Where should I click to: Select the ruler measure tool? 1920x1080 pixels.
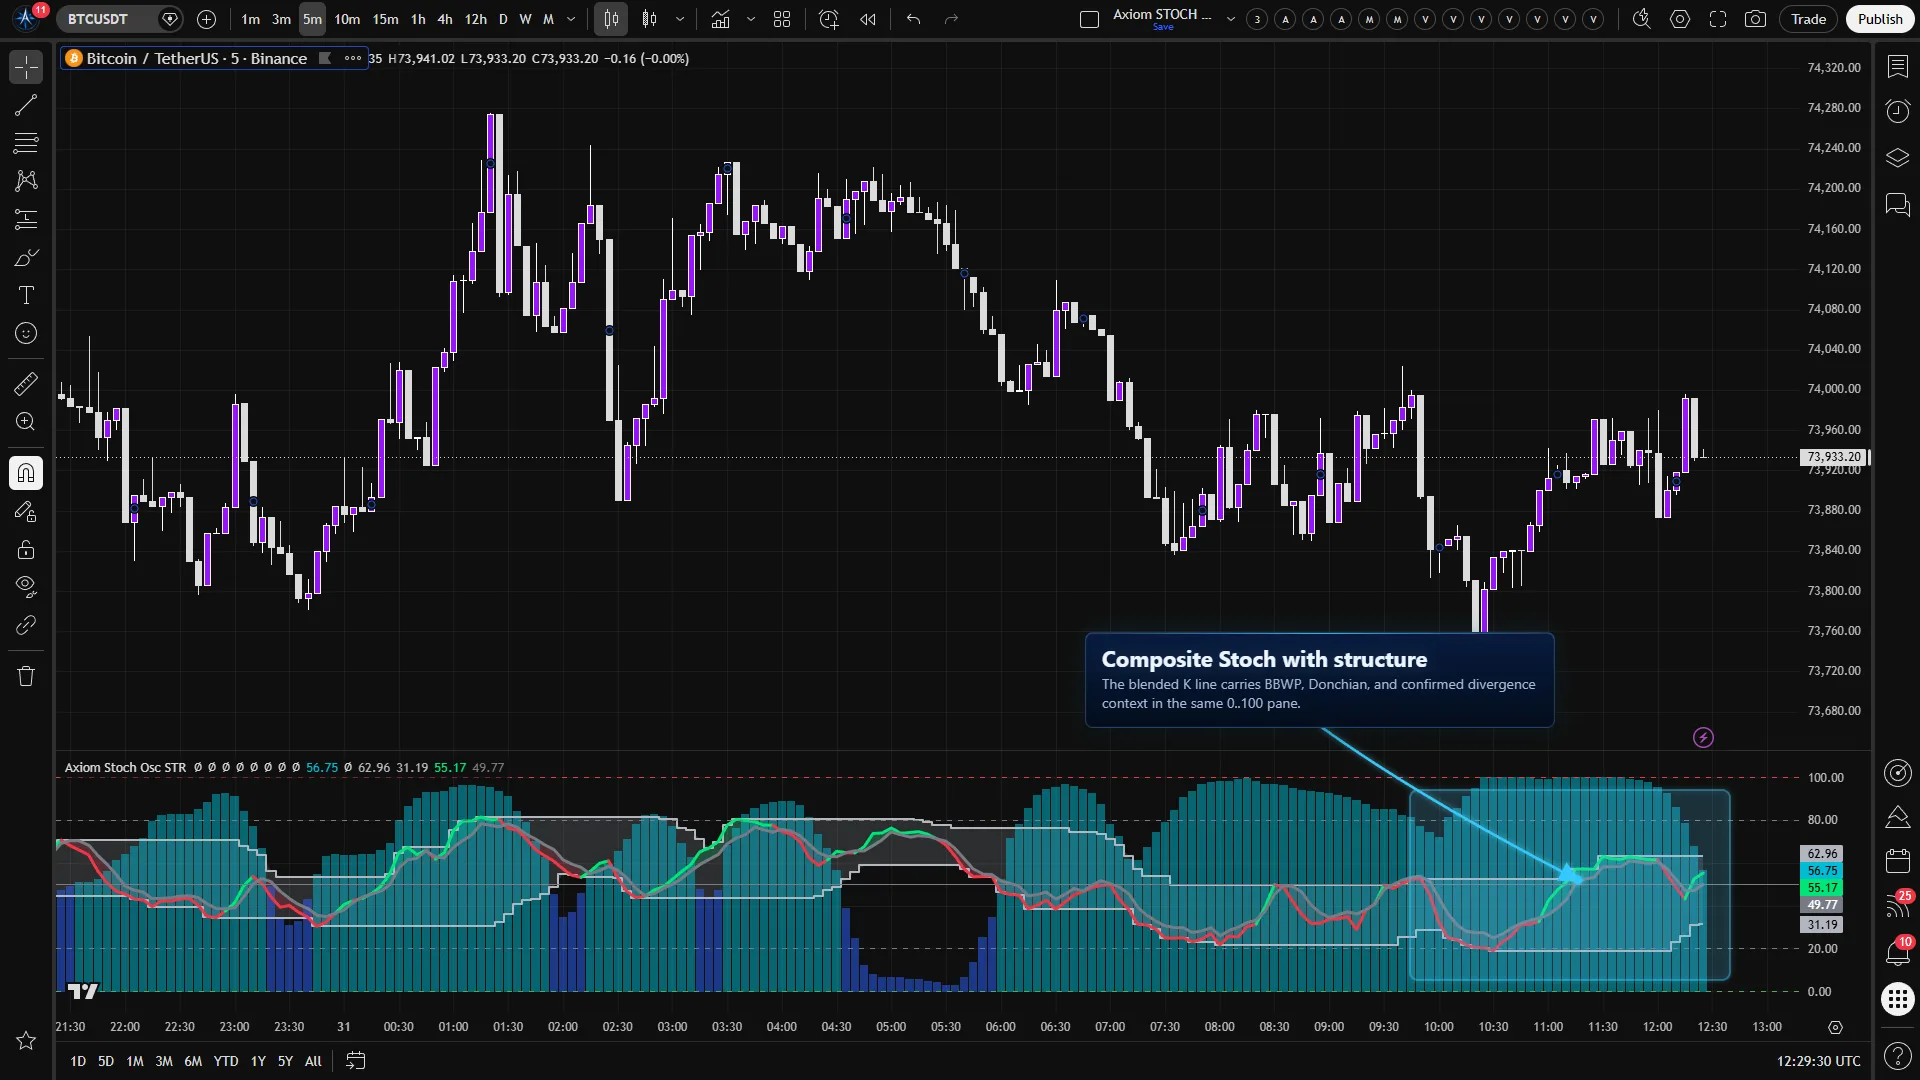coord(26,383)
